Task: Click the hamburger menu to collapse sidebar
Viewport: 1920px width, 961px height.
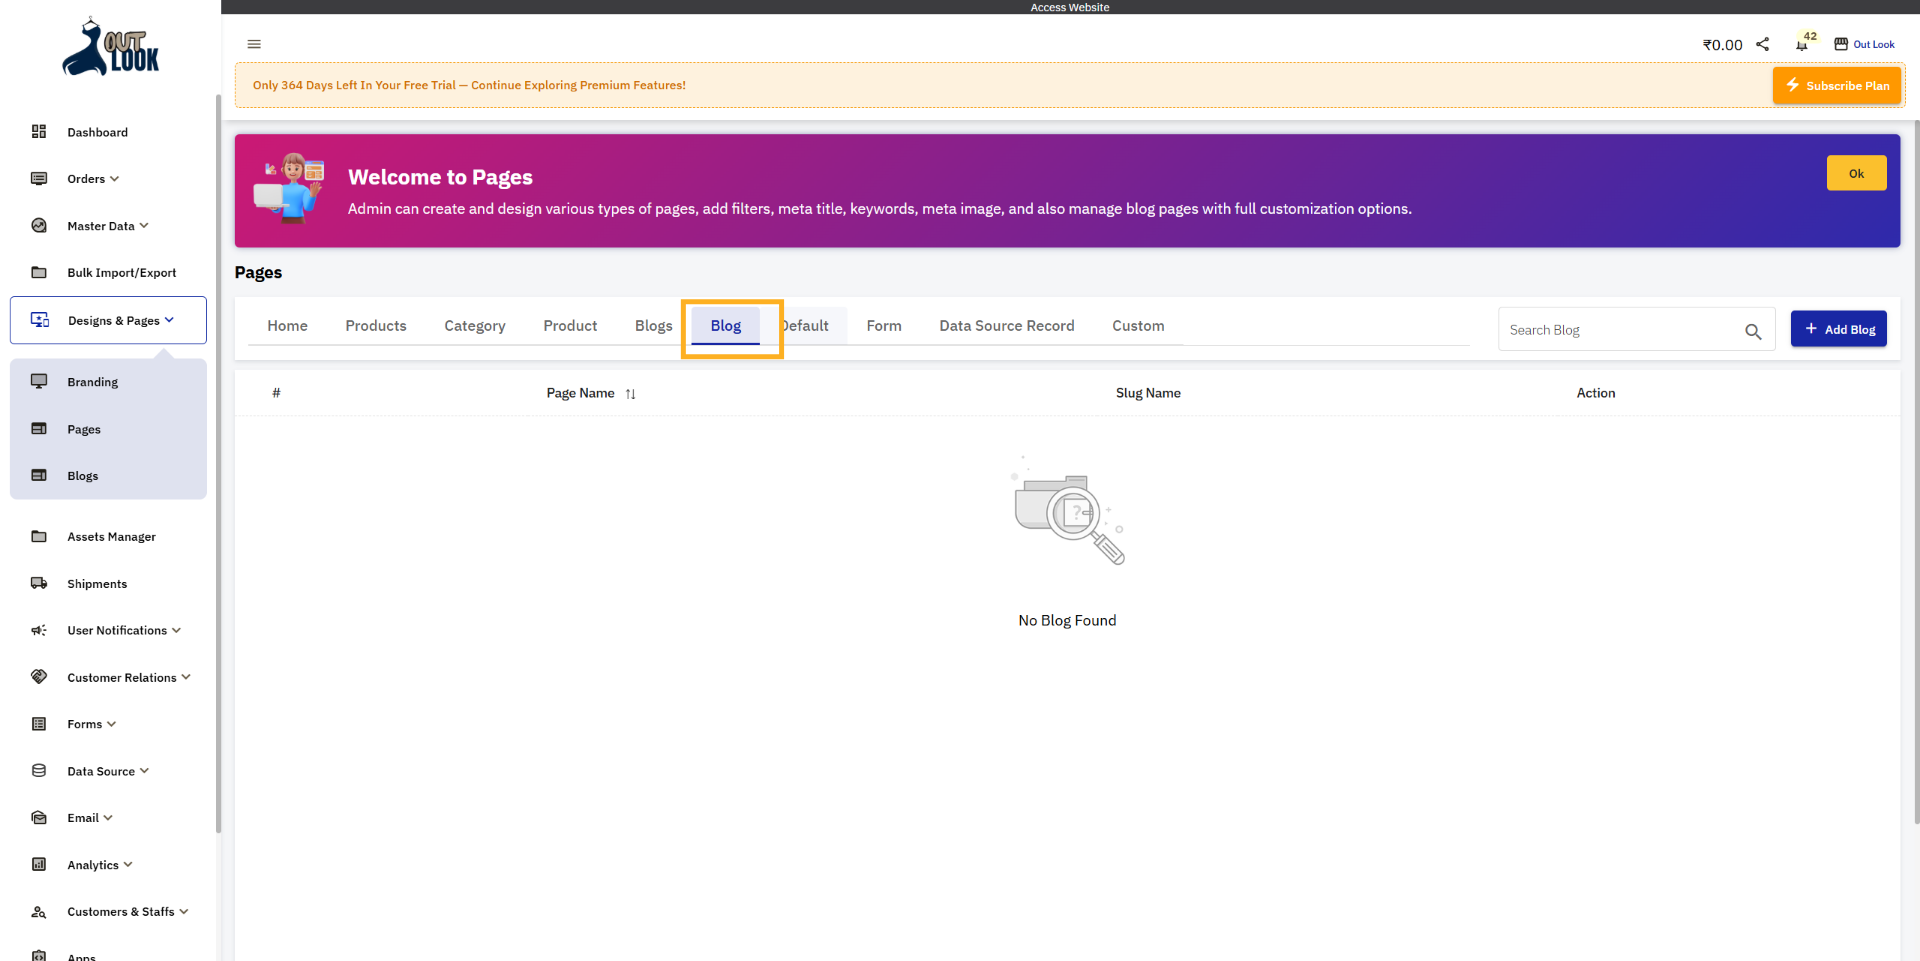Action: tap(253, 44)
